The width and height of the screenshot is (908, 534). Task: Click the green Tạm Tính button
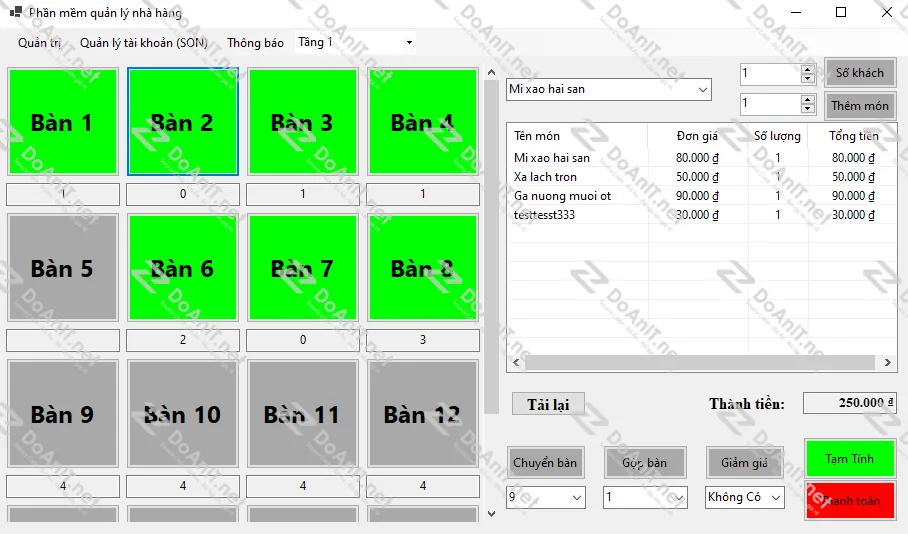850,459
